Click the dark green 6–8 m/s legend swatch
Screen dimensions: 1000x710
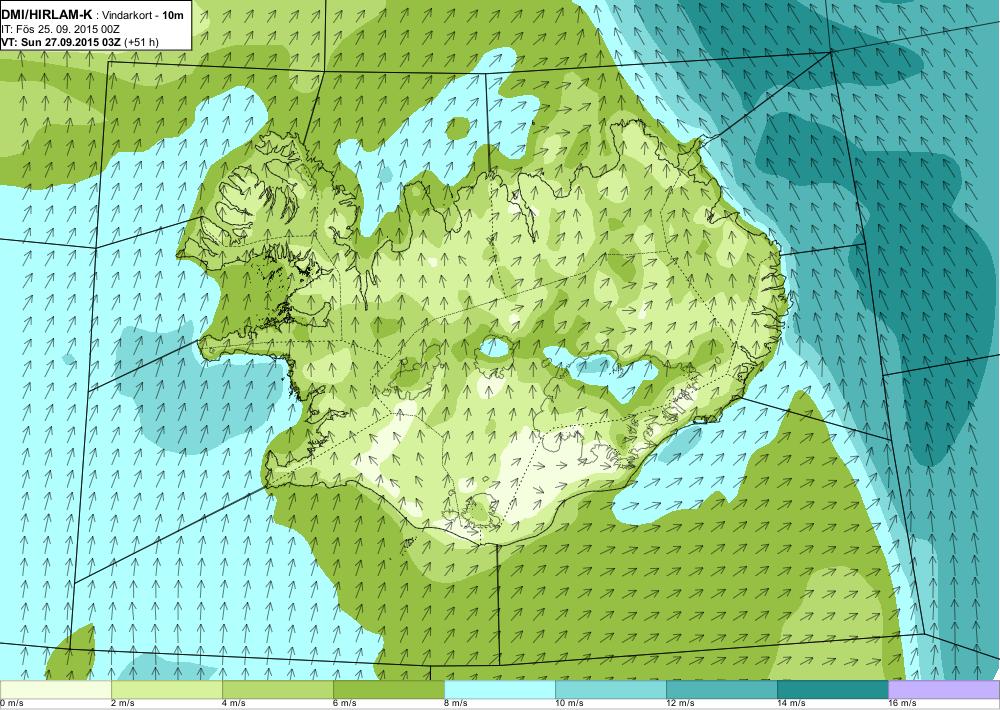tap(388, 690)
